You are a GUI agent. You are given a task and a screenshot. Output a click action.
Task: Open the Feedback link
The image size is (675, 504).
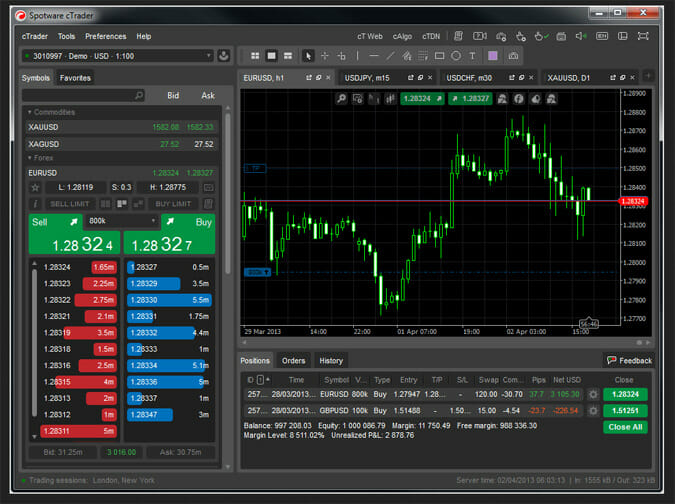[629, 361]
